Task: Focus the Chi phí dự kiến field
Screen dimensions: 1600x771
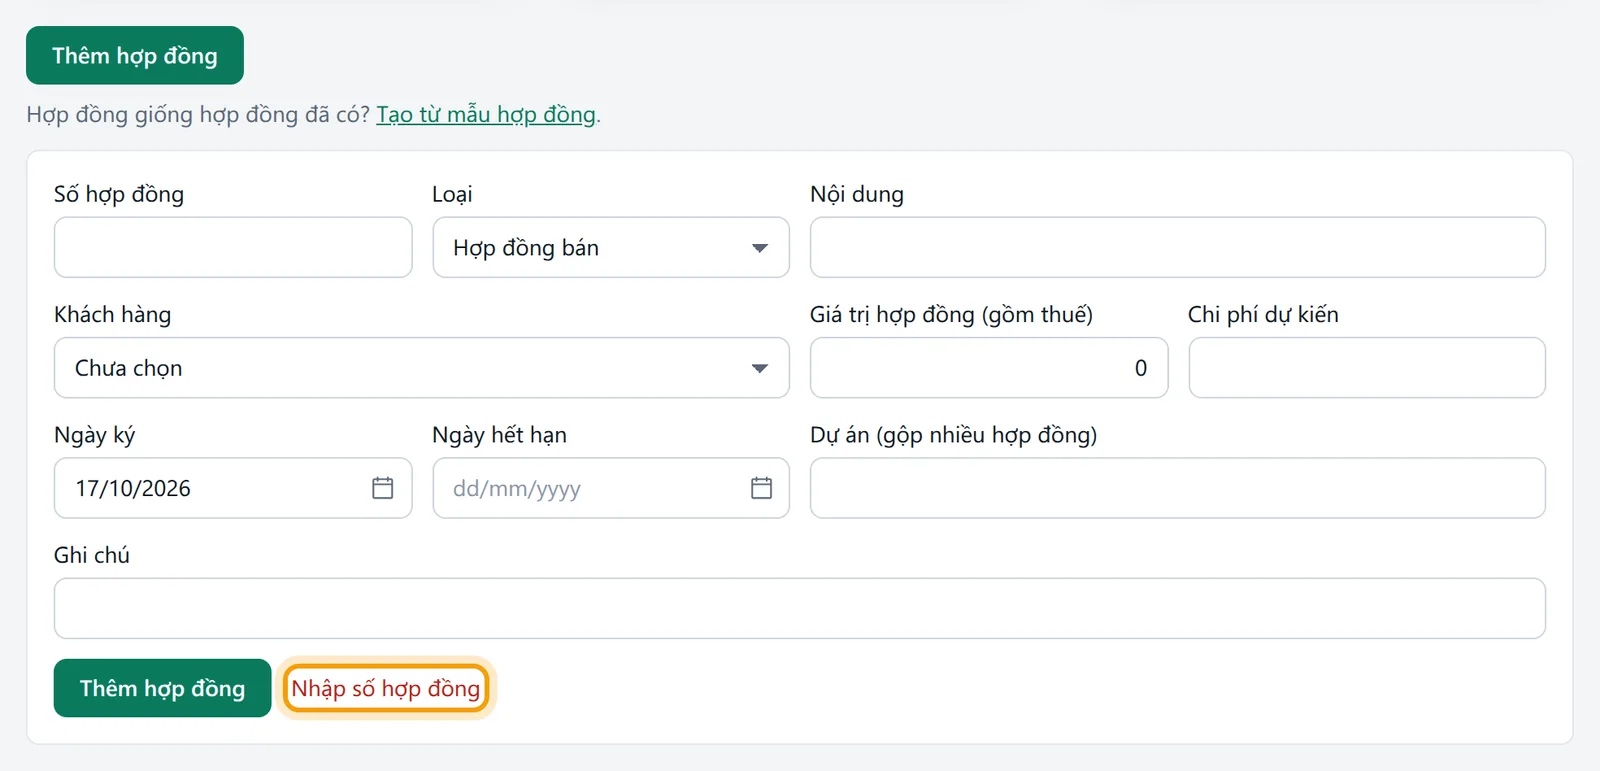Action: pos(1367,368)
